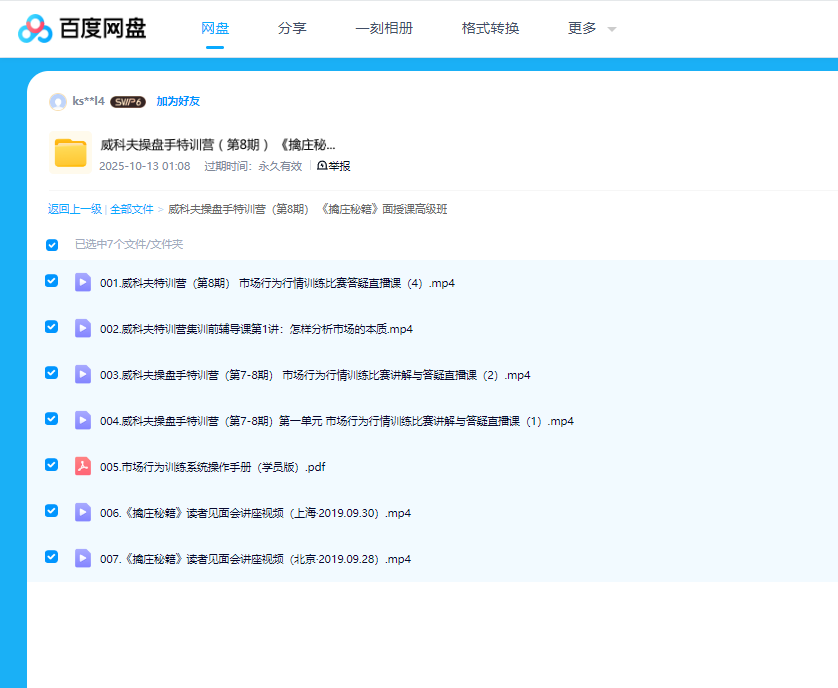
Task: Click the video icon for file 001
Action: click(83, 283)
